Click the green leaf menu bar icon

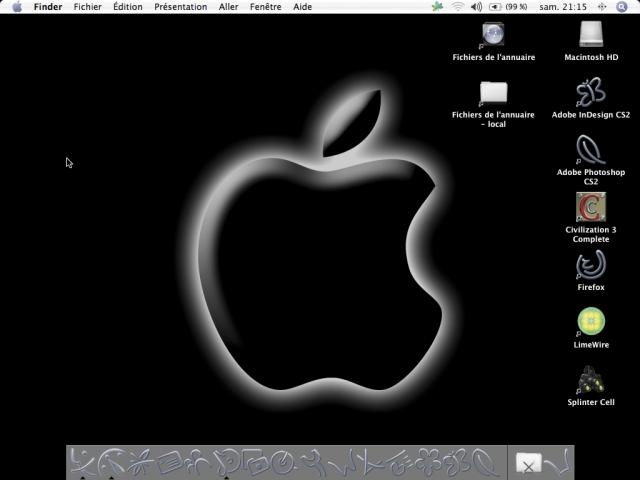point(437,7)
